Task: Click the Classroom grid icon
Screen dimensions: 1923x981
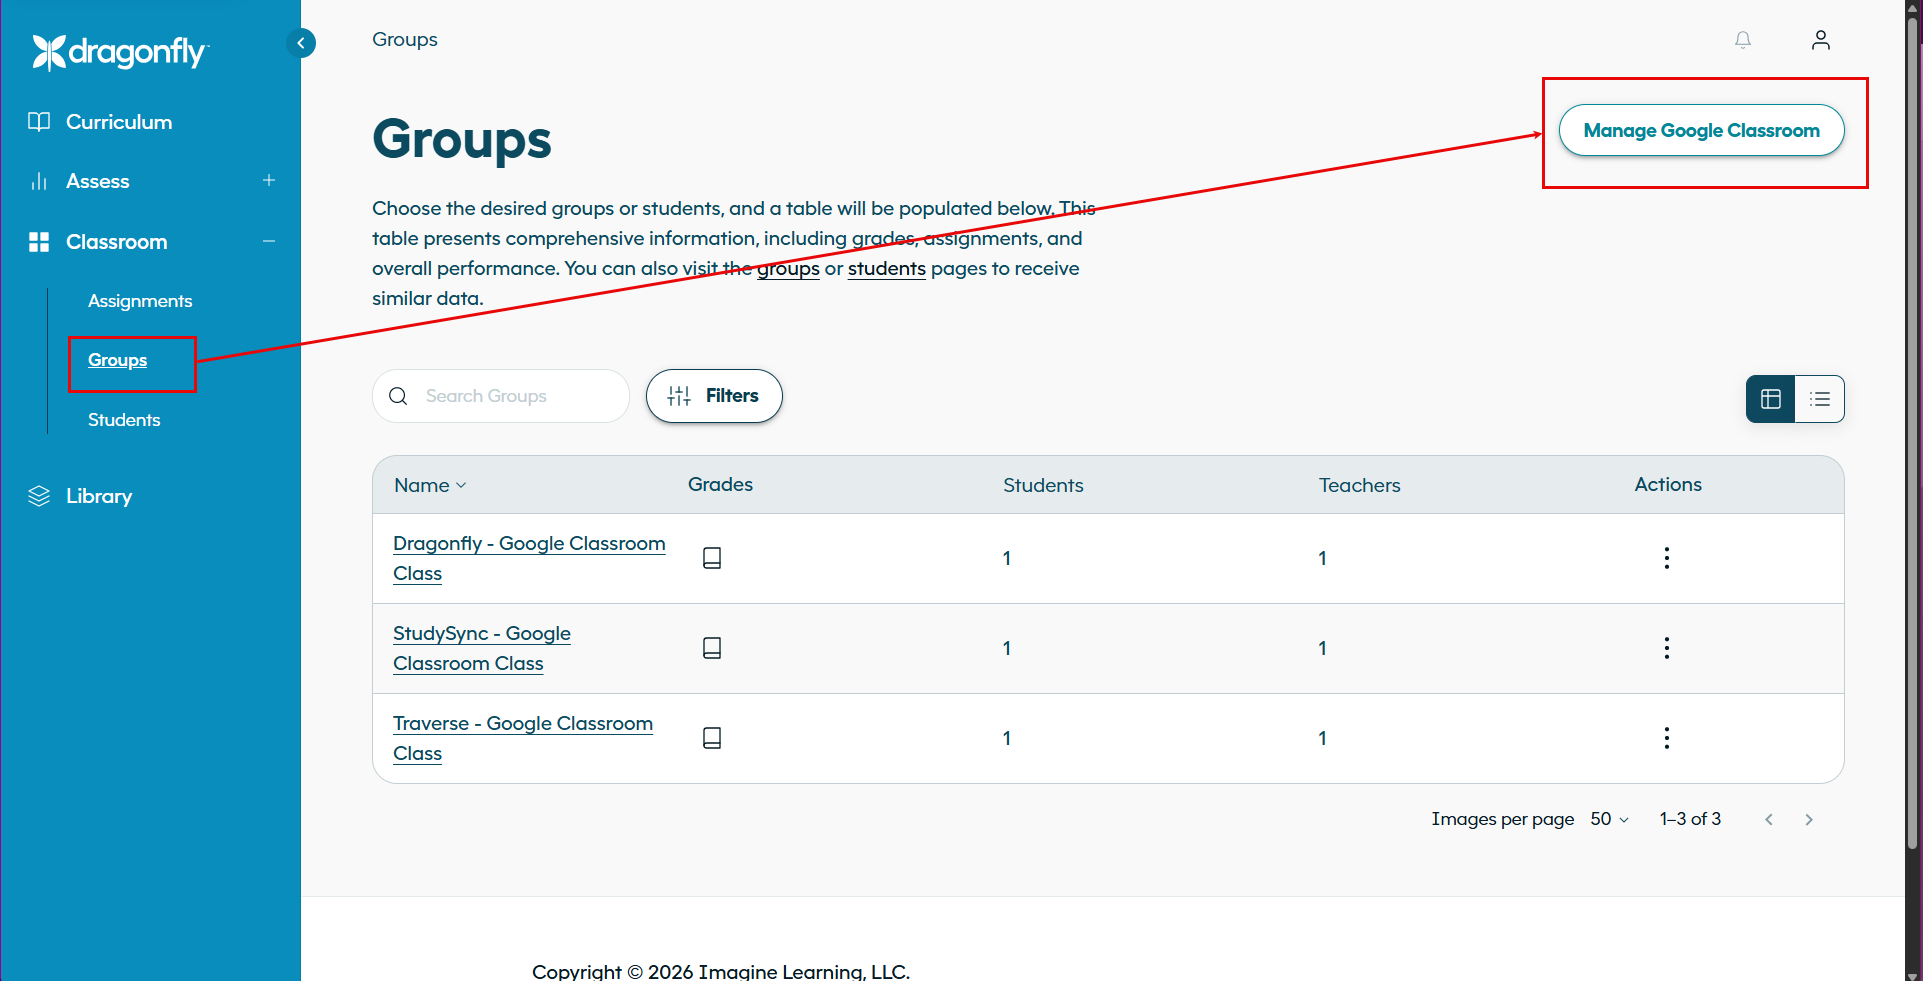Action: [39, 242]
